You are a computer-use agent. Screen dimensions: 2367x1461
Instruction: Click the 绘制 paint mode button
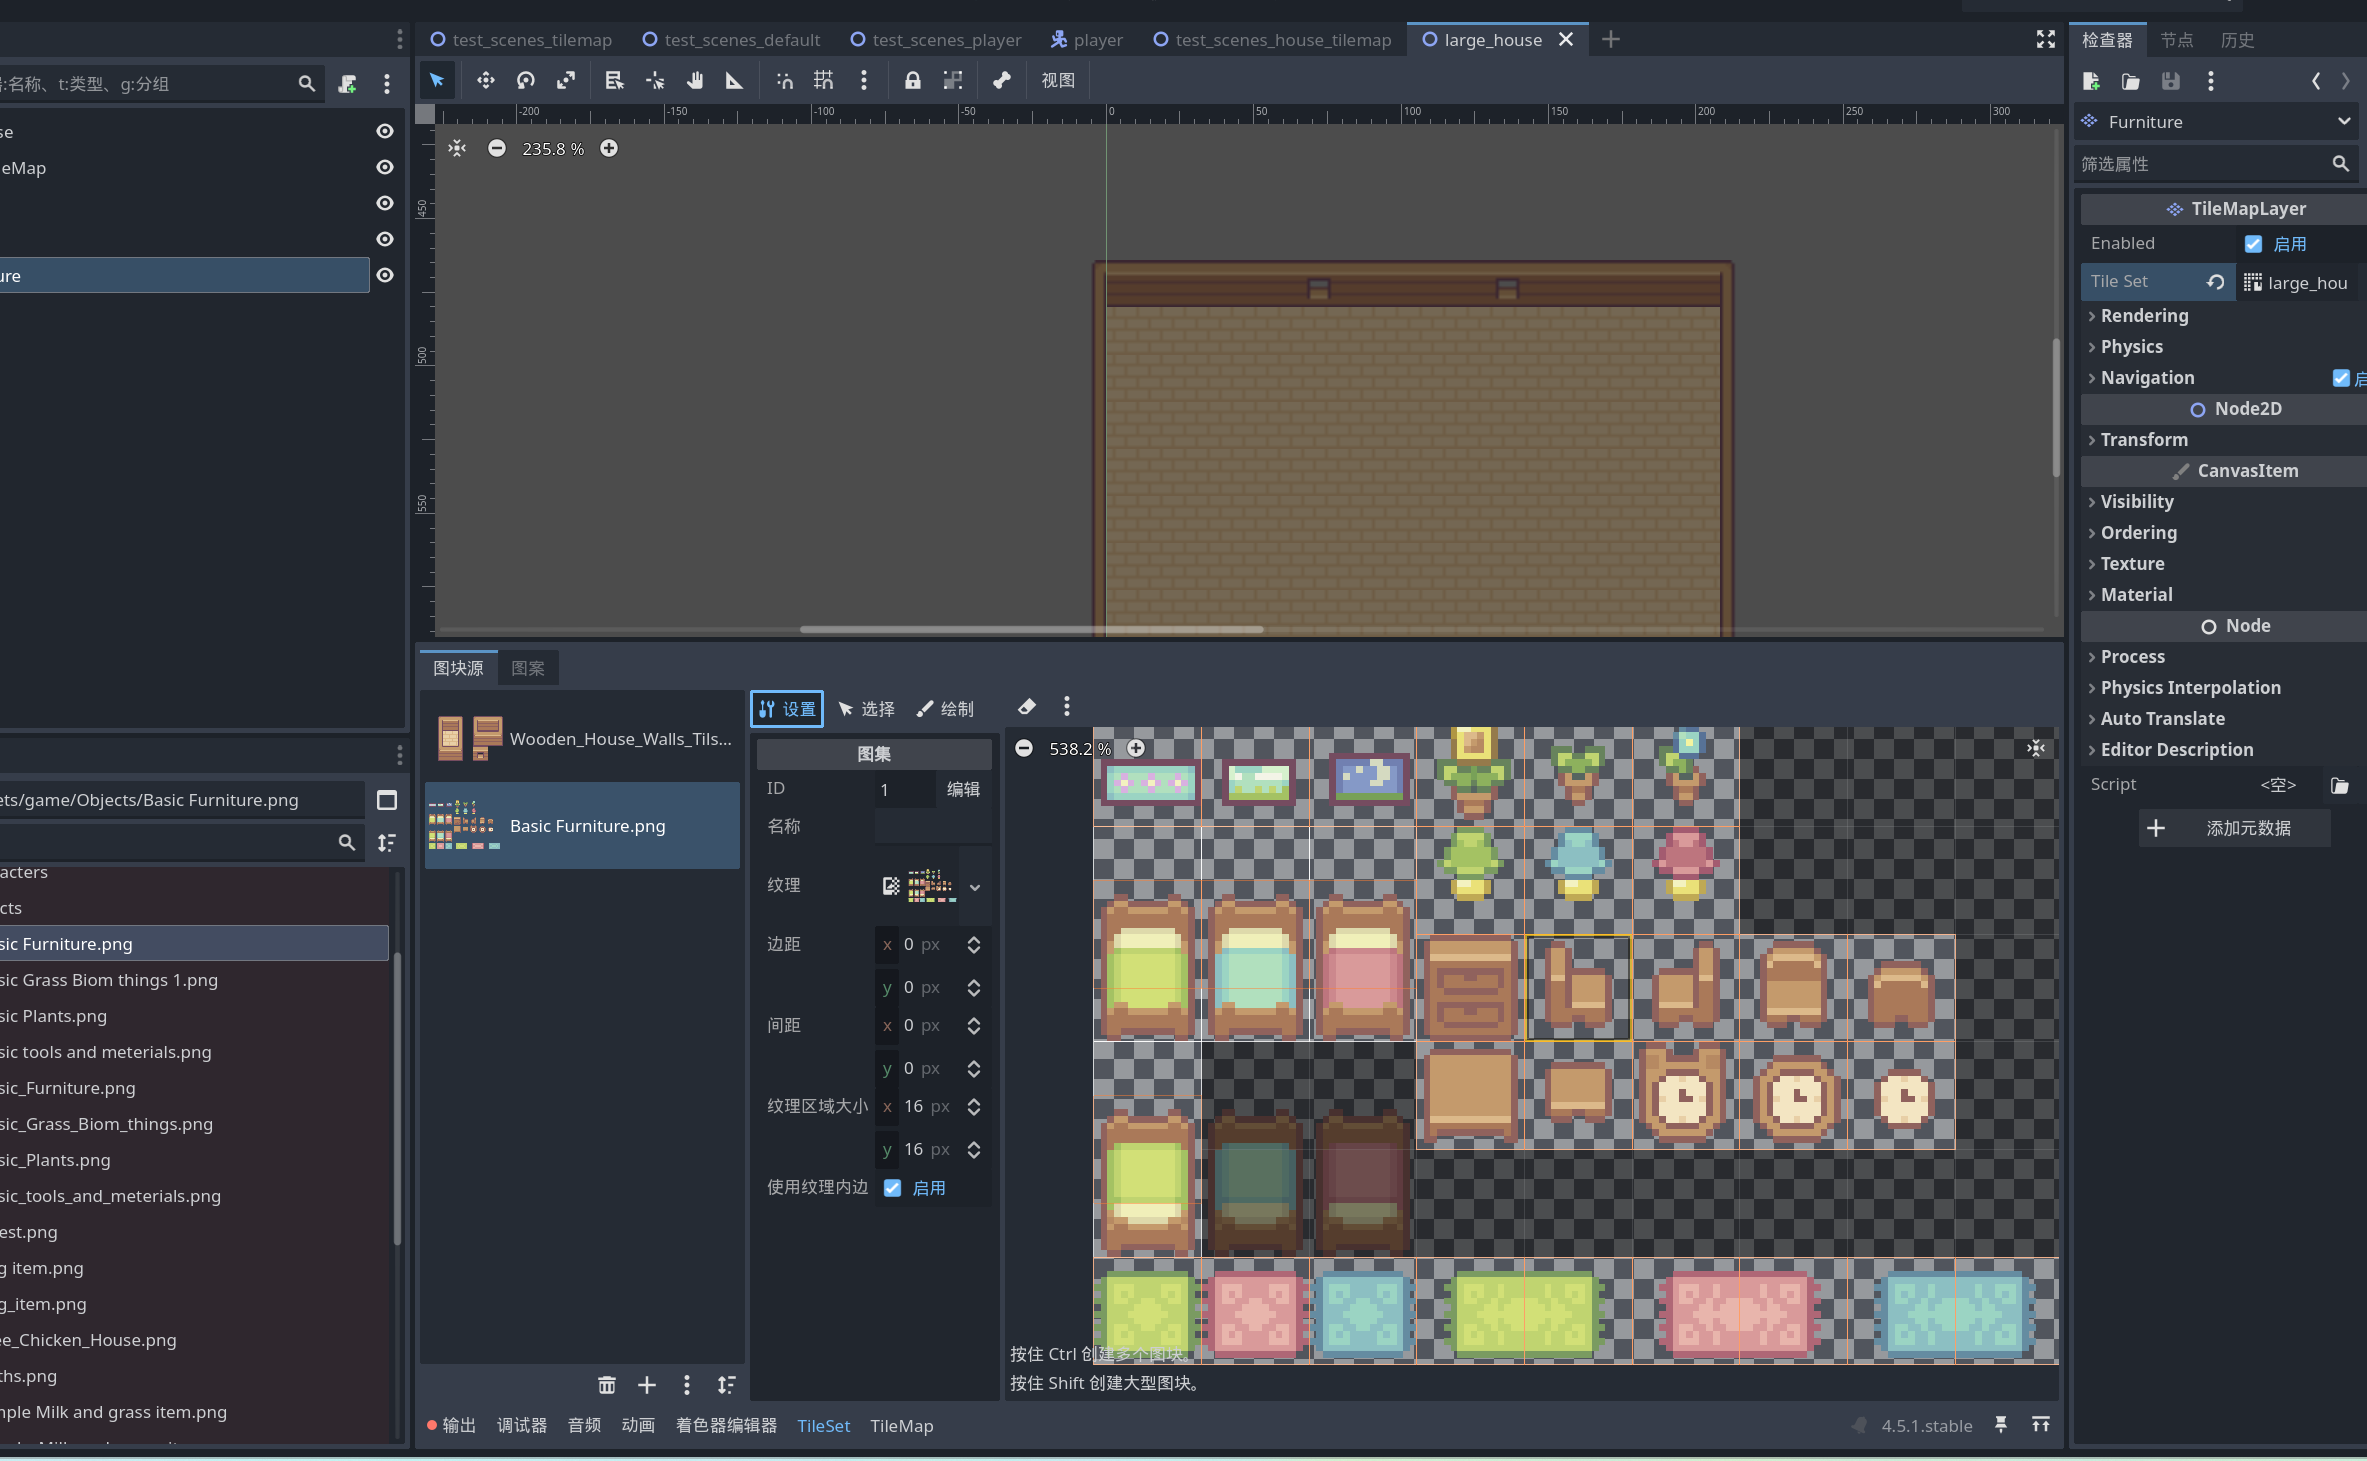(x=945, y=709)
